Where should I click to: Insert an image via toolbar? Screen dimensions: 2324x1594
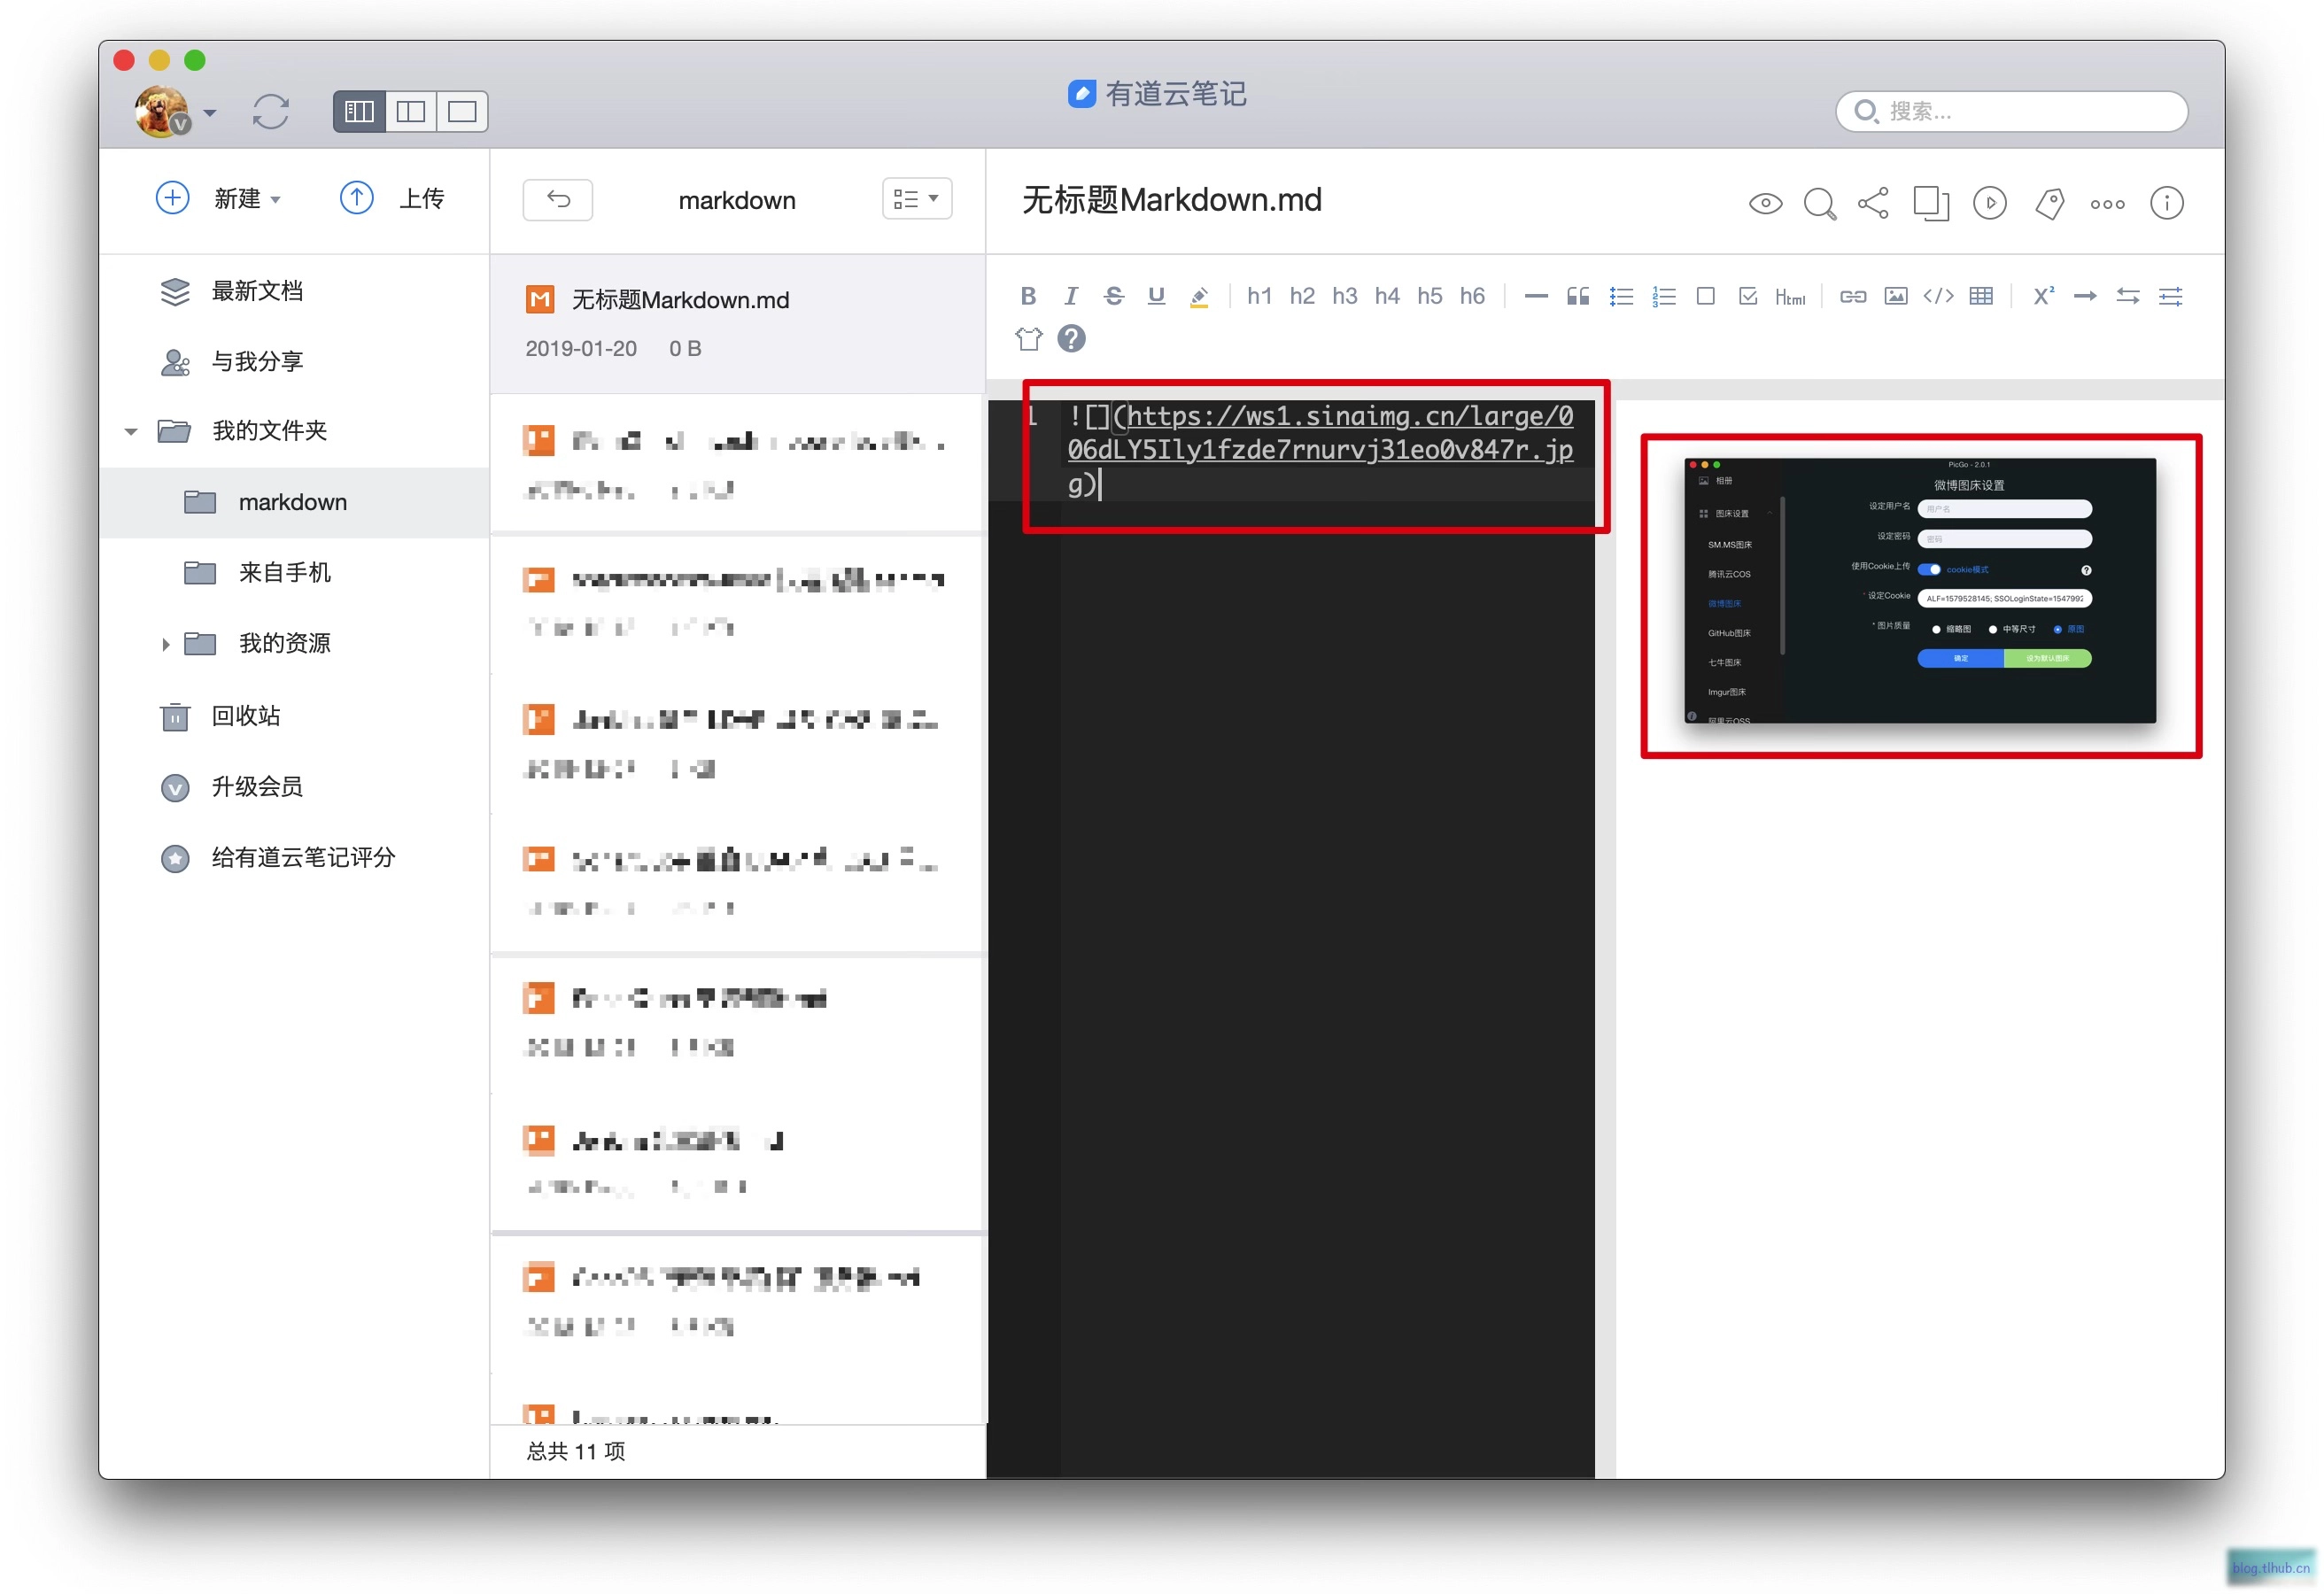click(1896, 296)
